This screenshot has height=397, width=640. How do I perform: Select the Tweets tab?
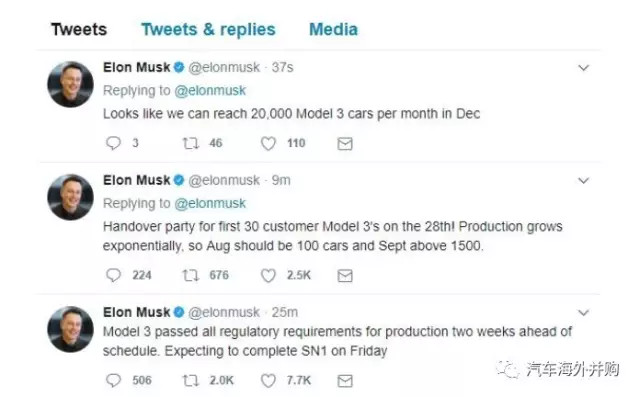pyautogui.click(x=79, y=29)
